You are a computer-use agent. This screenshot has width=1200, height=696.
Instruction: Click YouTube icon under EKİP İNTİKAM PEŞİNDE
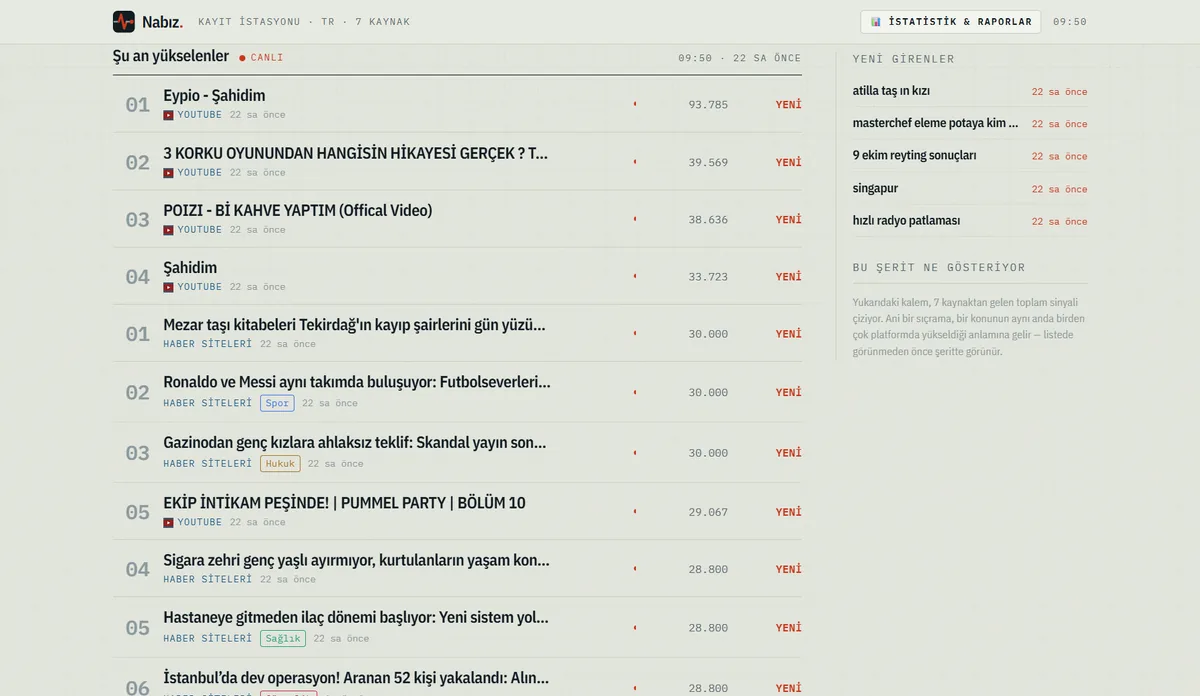tap(168, 522)
